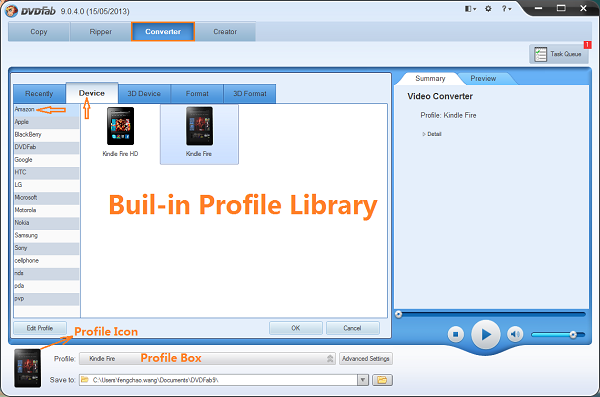The height and width of the screenshot is (397, 600).
Task: Click the Edit Profile button
Action: [40, 328]
